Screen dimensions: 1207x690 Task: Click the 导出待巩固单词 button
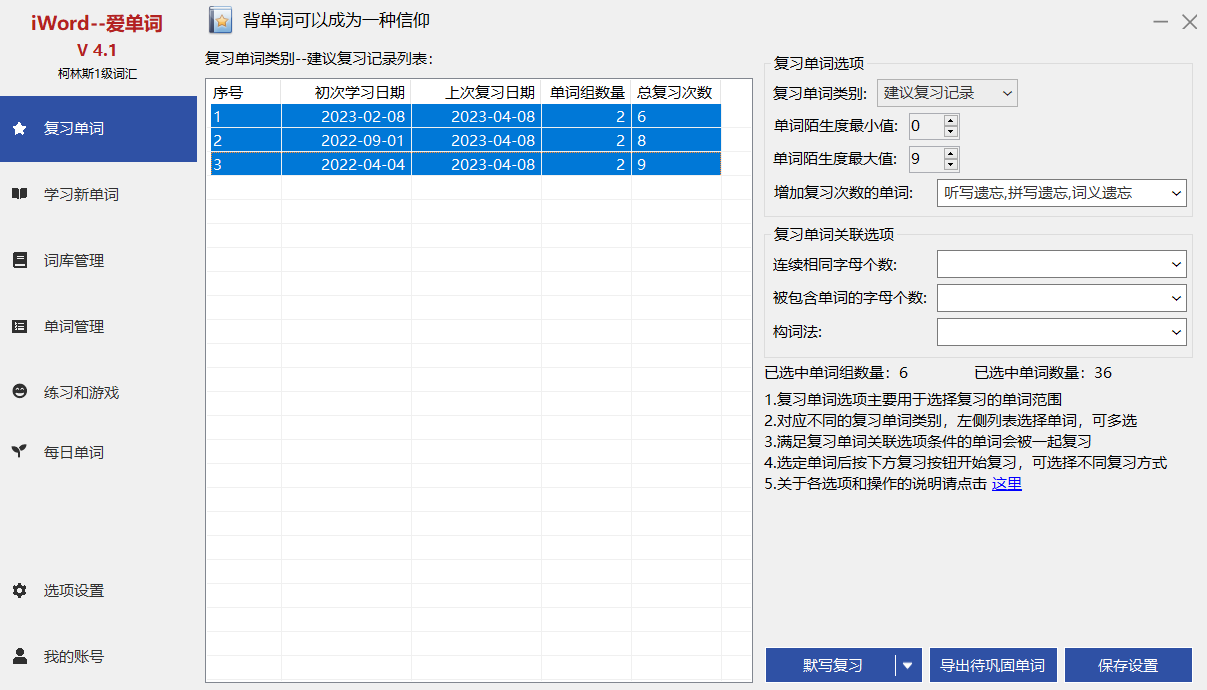click(x=993, y=666)
